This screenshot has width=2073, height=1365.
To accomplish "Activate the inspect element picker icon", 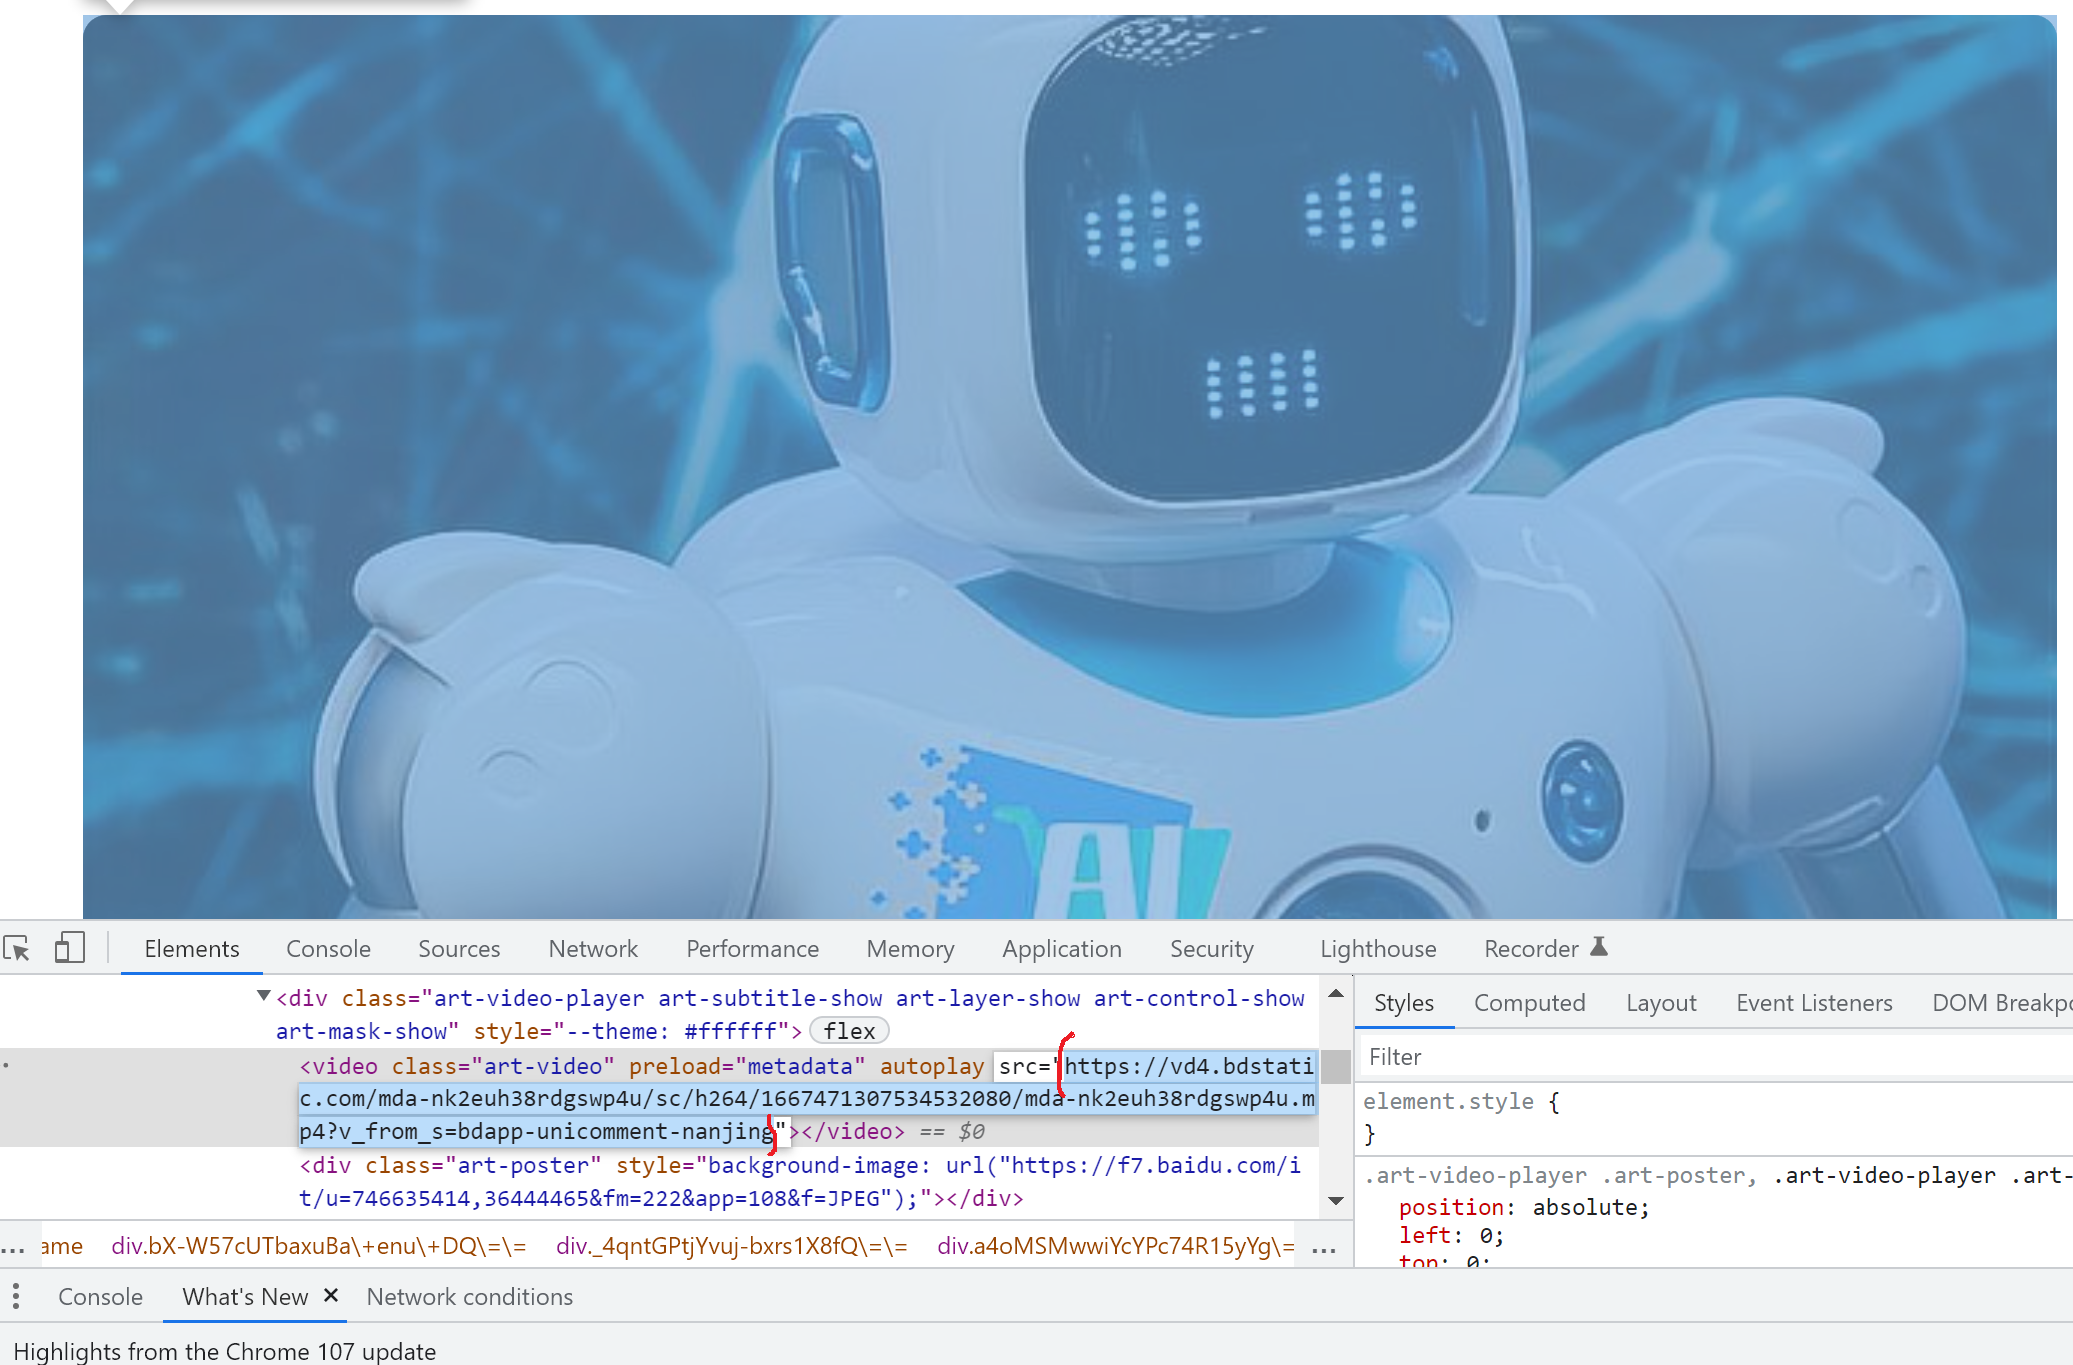I will click(x=17, y=947).
